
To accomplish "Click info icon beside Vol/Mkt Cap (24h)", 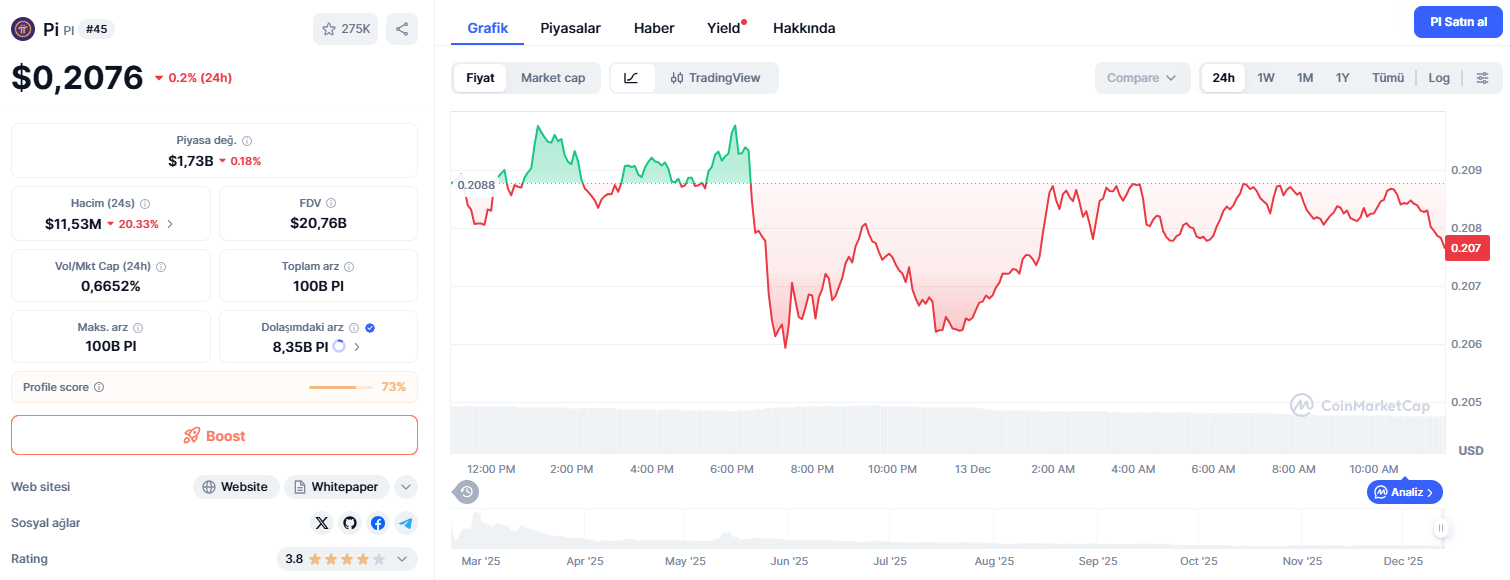I will (161, 267).
